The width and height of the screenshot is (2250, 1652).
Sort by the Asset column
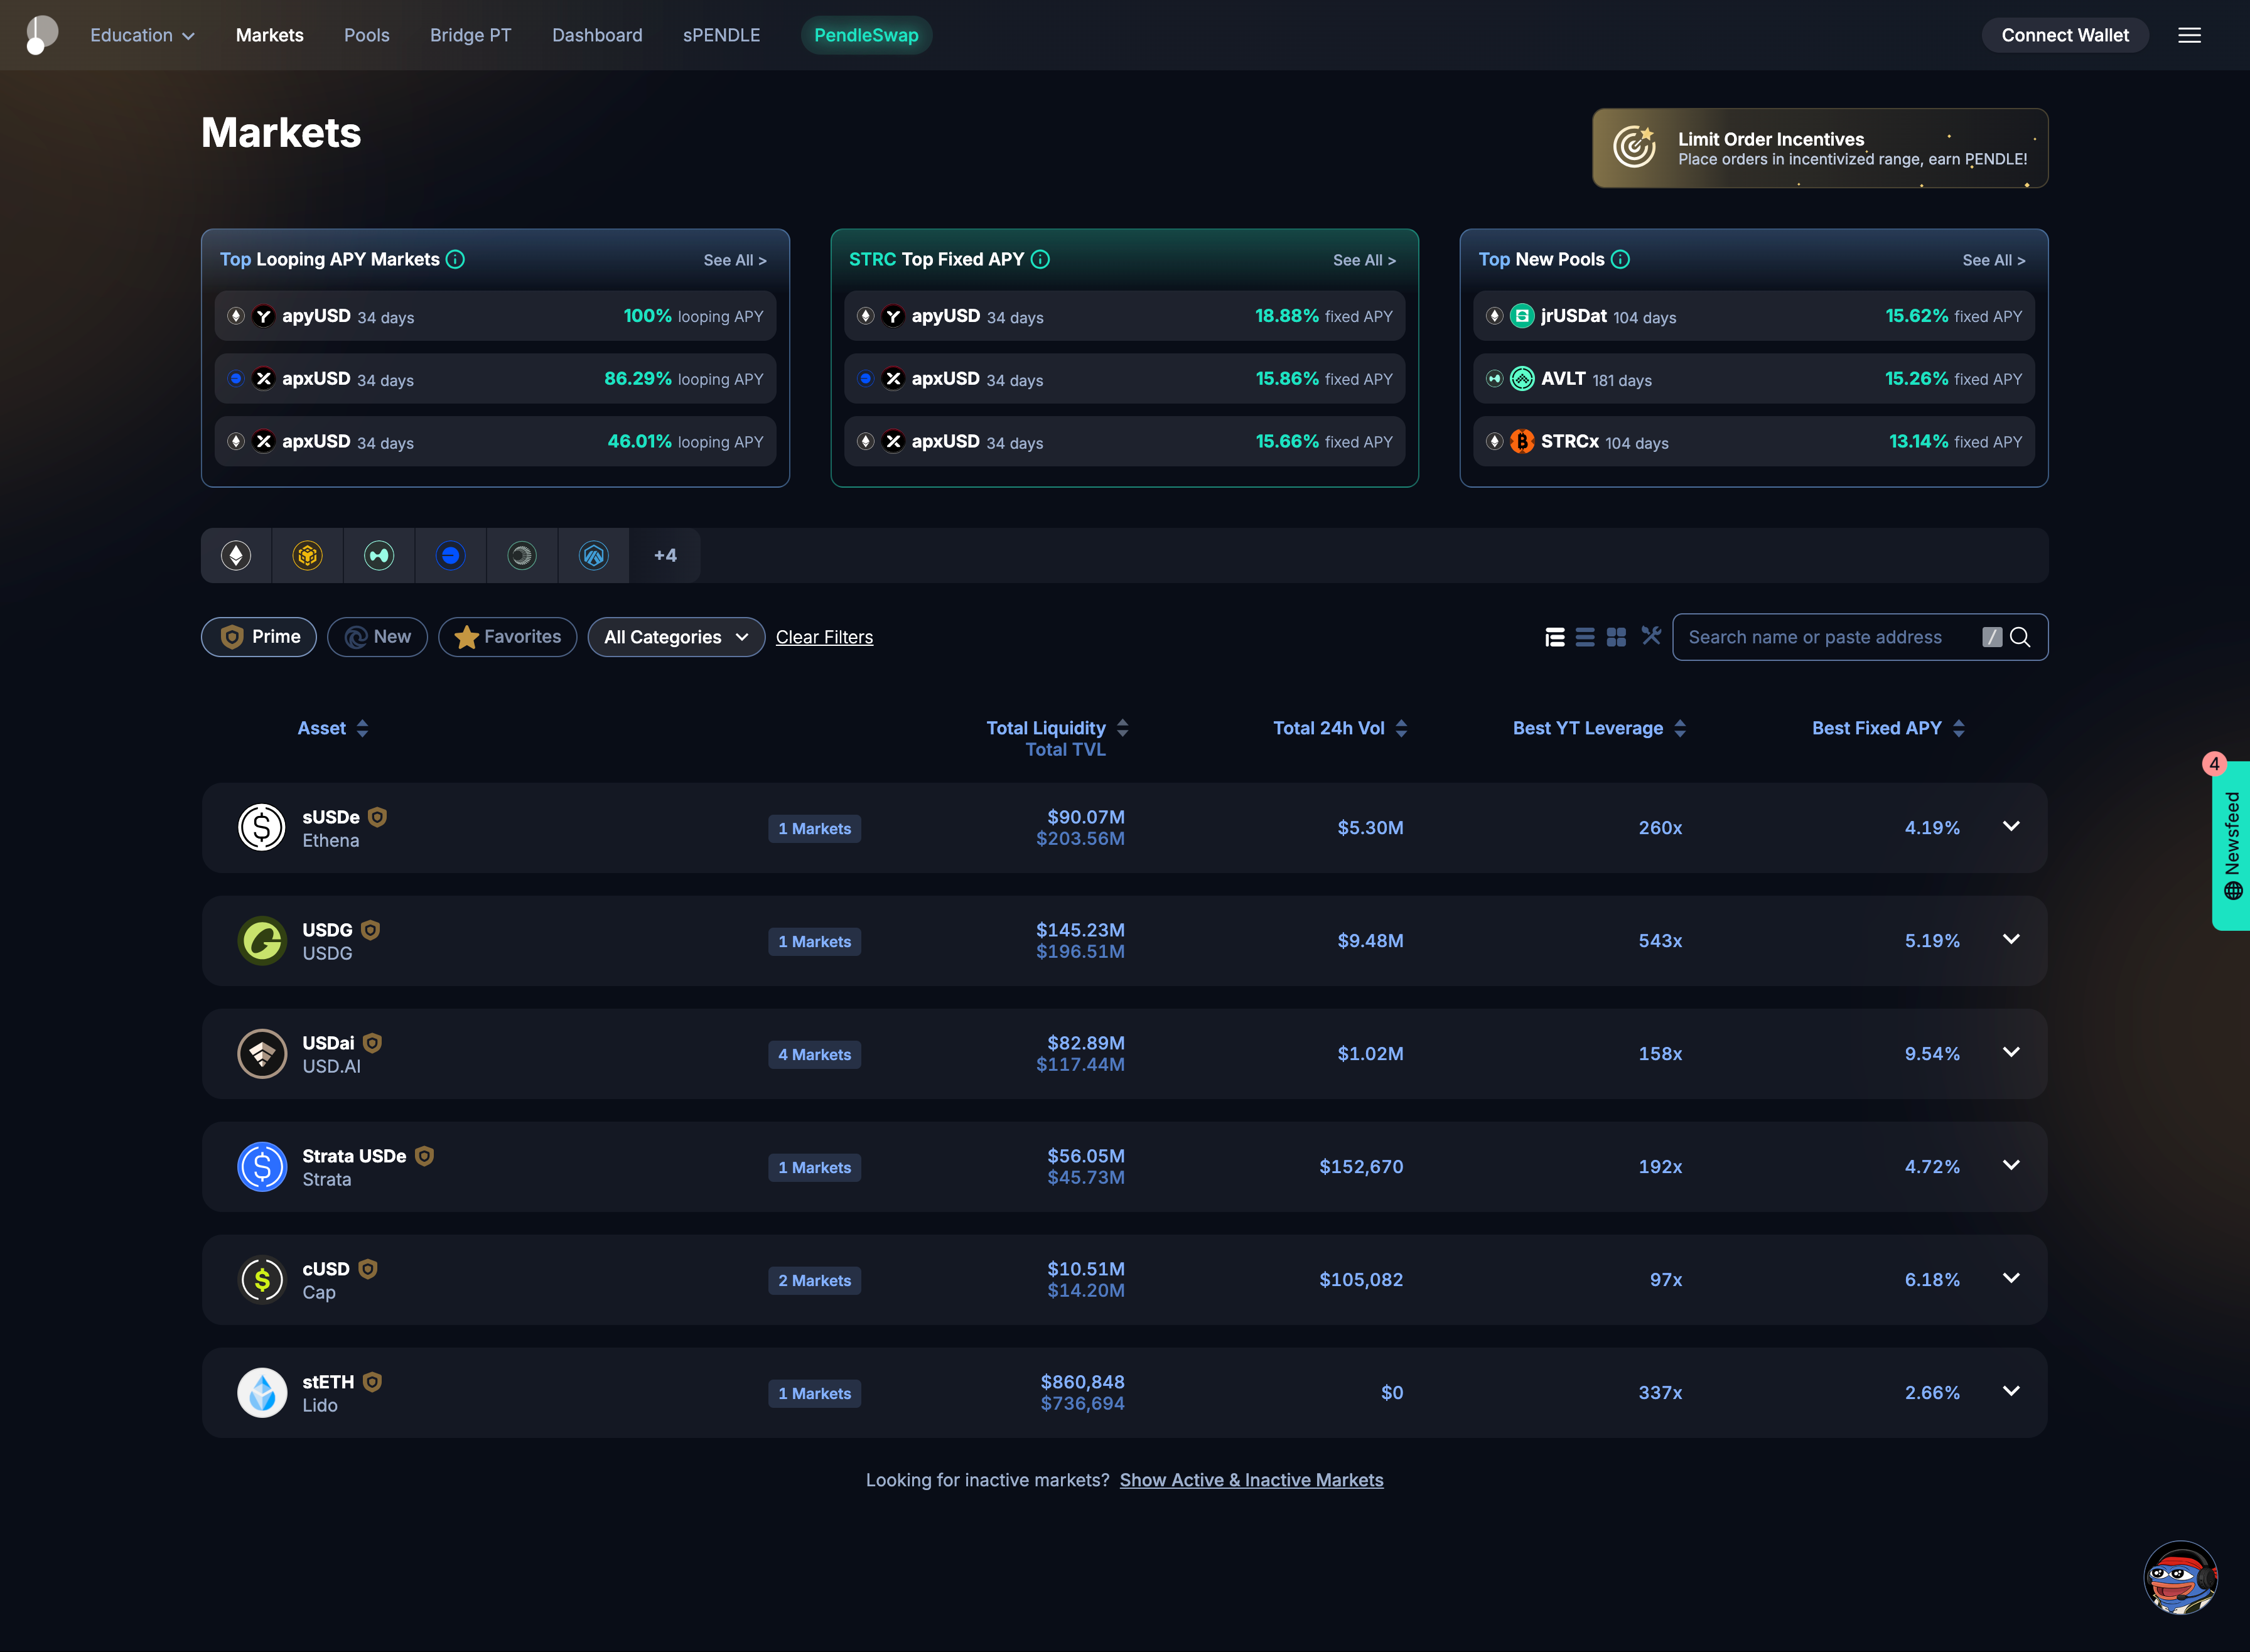(333, 728)
